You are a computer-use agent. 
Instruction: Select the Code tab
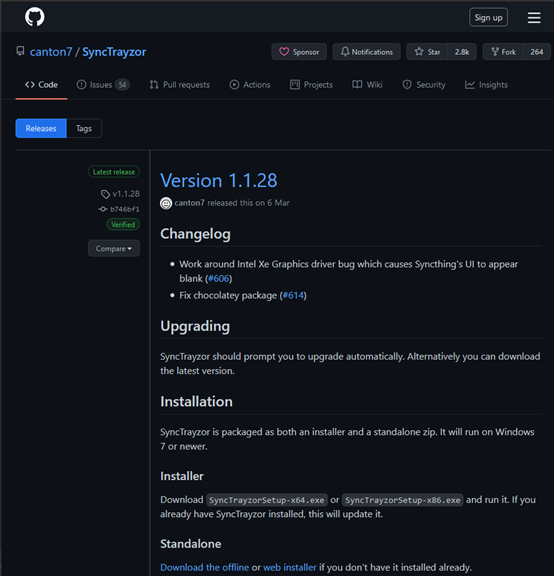pos(41,85)
